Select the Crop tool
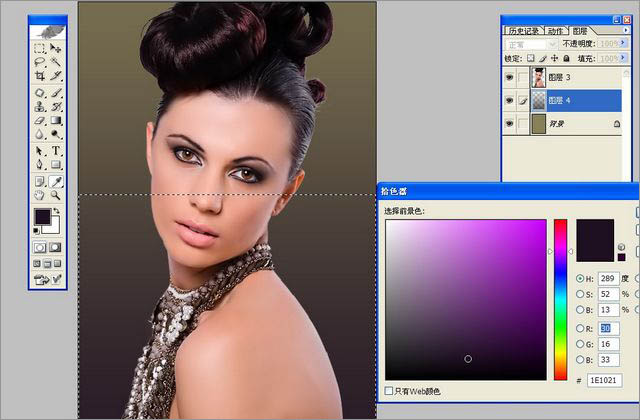Image resolution: width=640 pixels, height=420 pixels. pos(40,76)
